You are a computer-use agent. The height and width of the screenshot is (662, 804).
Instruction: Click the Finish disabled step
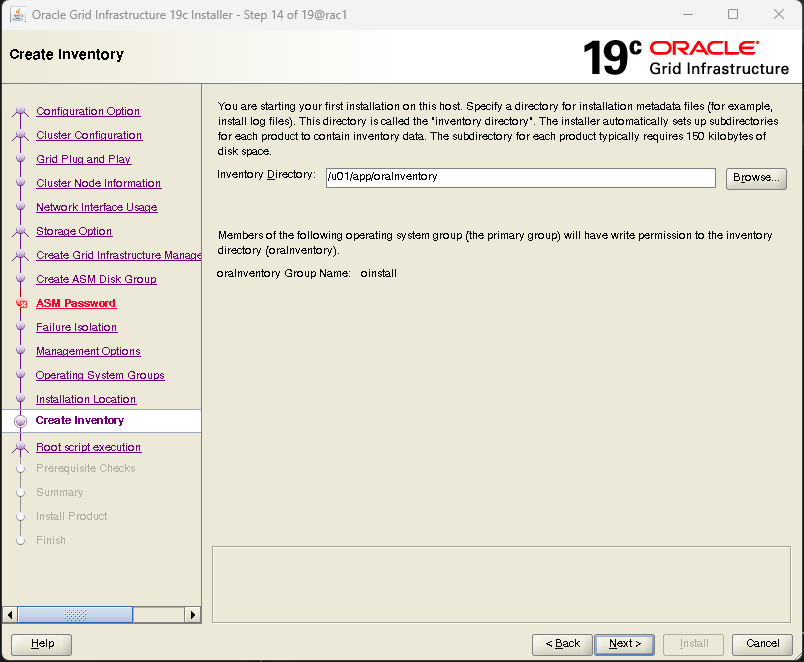coord(51,540)
